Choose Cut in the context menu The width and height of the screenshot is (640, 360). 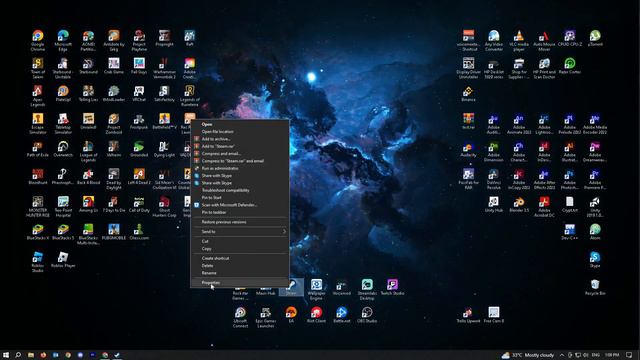point(240,241)
